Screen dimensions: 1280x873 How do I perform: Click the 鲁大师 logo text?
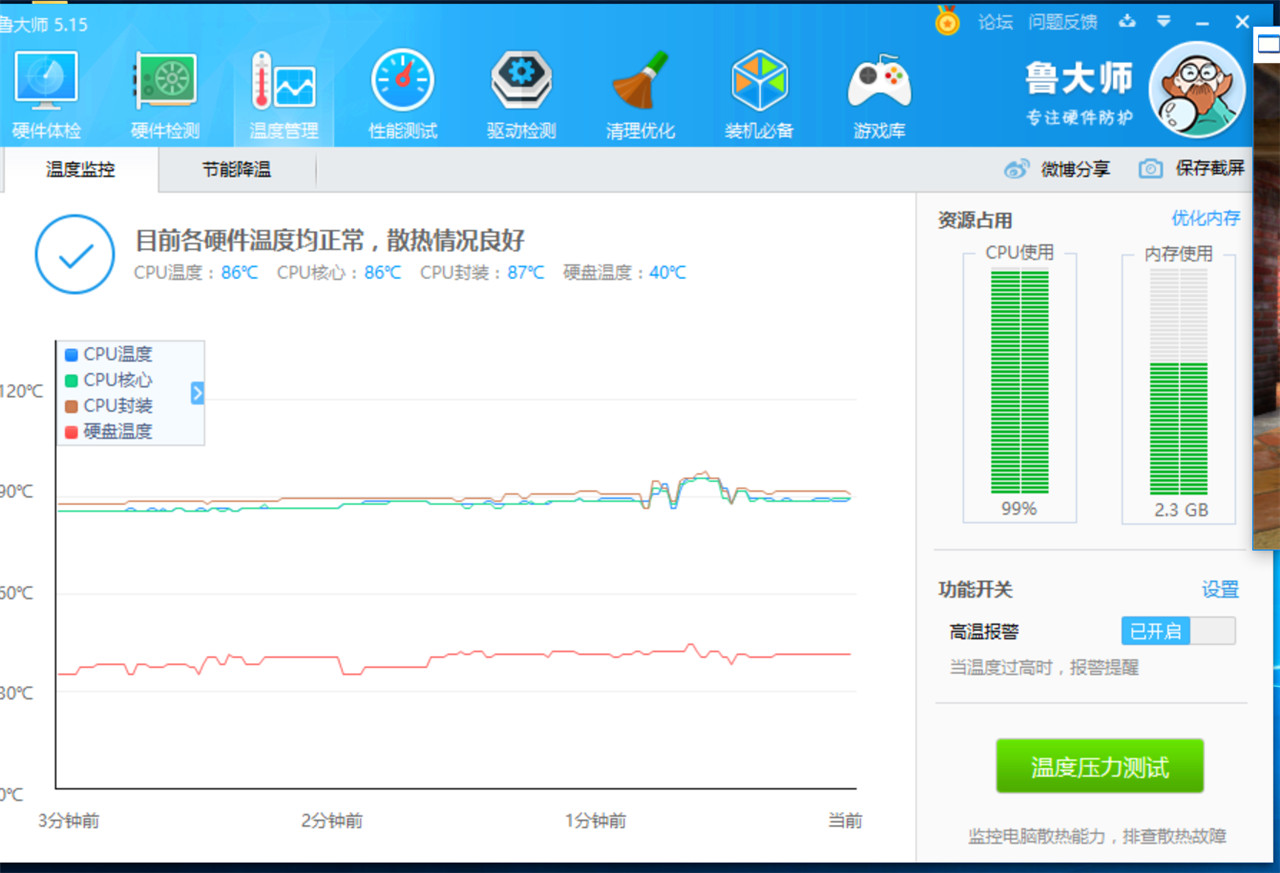coord(1079,78)
